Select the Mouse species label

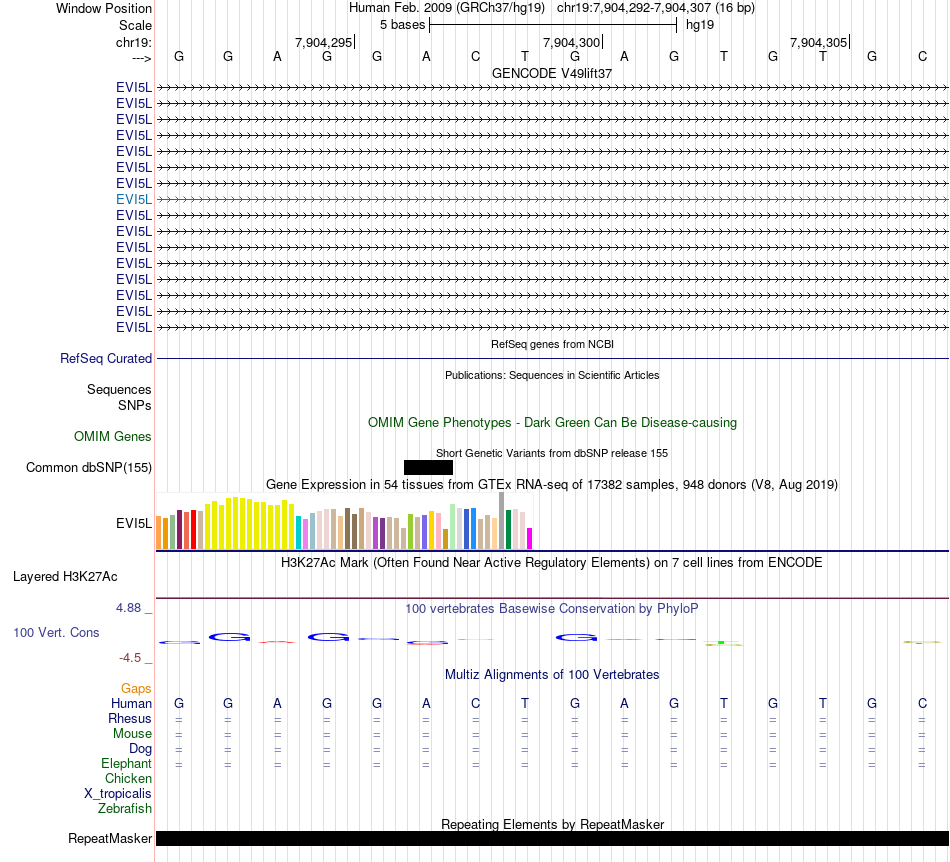133,734
